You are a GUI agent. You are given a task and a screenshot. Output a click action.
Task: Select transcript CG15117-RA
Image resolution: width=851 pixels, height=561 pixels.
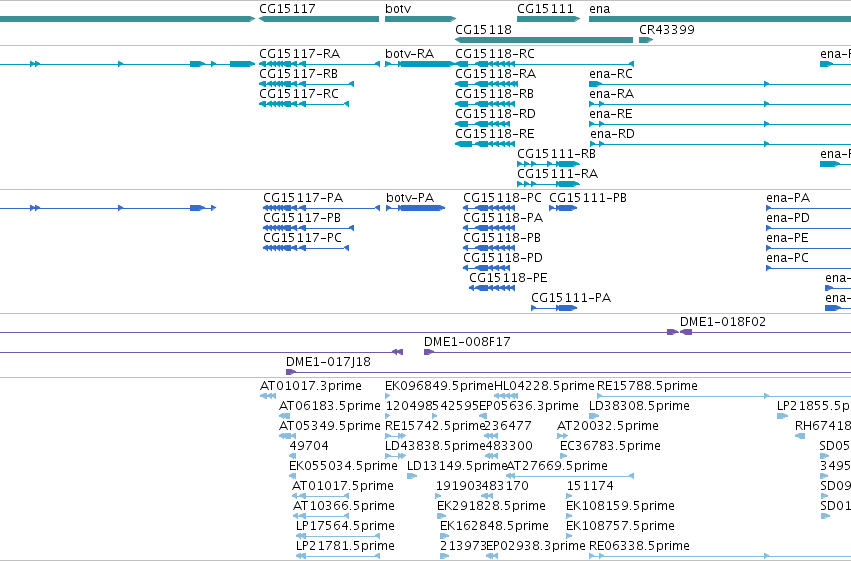point(319,64)
